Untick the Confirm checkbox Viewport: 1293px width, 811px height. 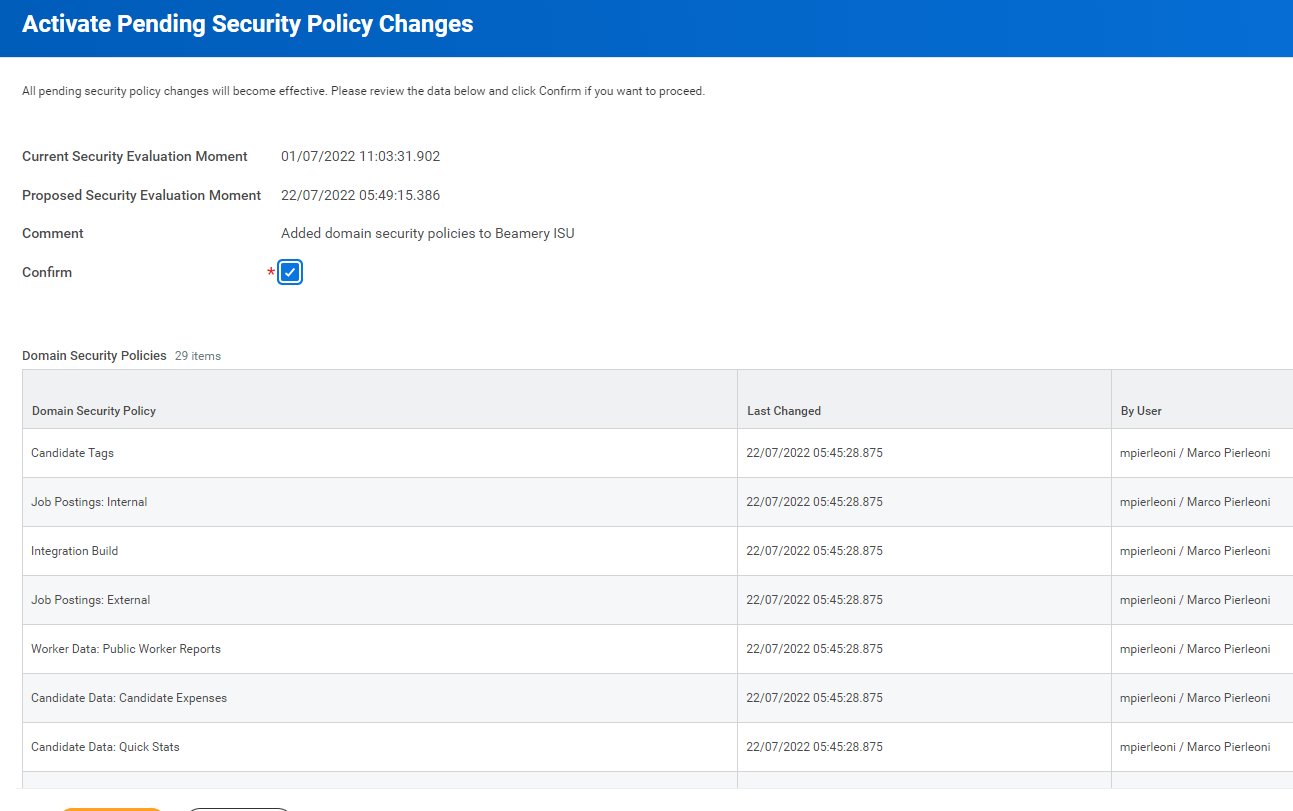click(x=290, y=272)
